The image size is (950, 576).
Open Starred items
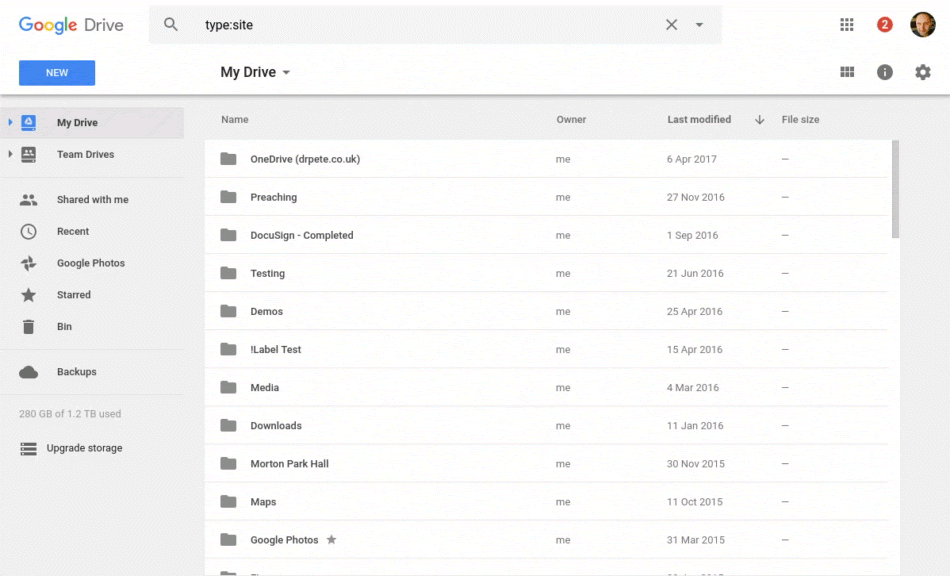click(92, 295)
